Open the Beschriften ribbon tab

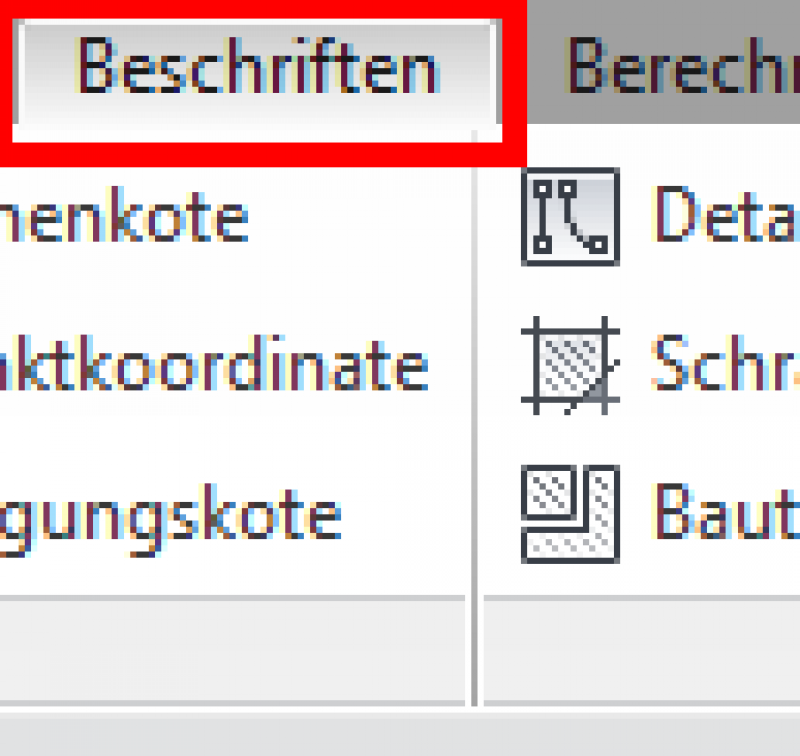(257, 71)
